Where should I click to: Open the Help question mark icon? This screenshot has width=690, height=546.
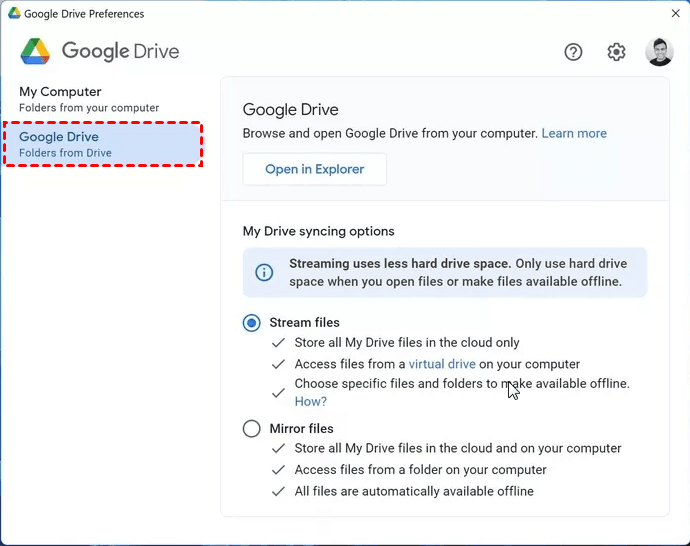pyautogui.click(x=573, y=52)
